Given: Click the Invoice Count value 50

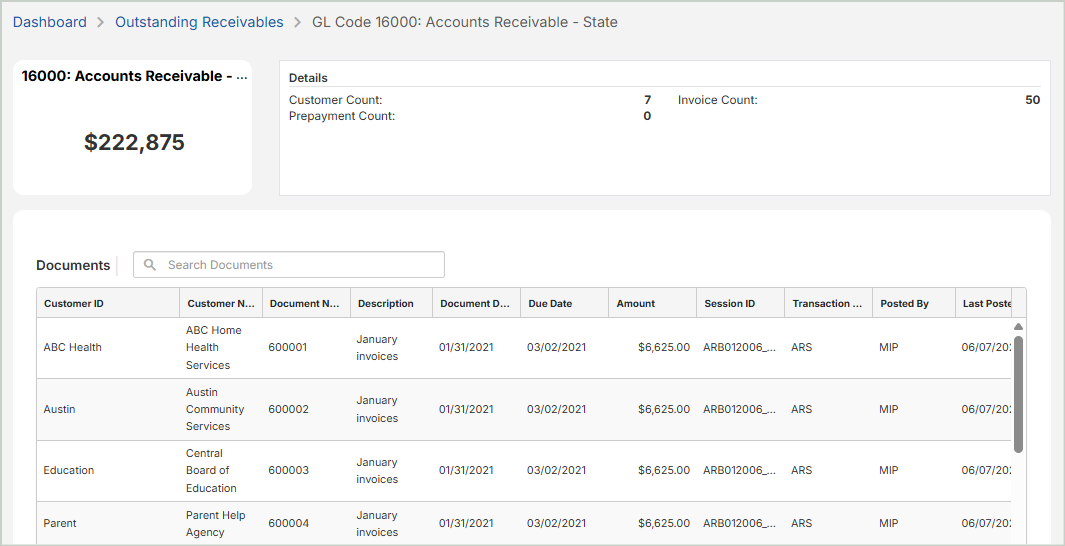Looking at the screenshot, I should [x=1032, y=100].
